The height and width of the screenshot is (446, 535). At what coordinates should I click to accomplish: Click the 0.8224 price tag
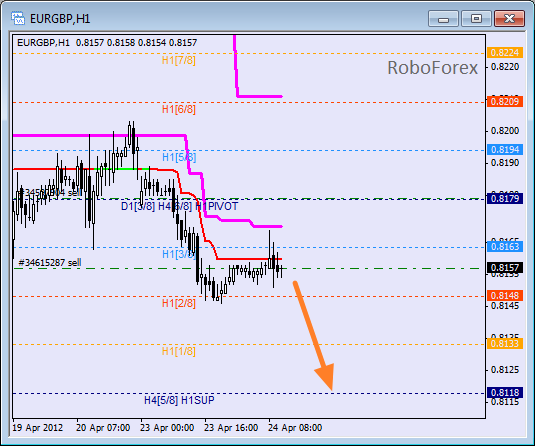505,53
